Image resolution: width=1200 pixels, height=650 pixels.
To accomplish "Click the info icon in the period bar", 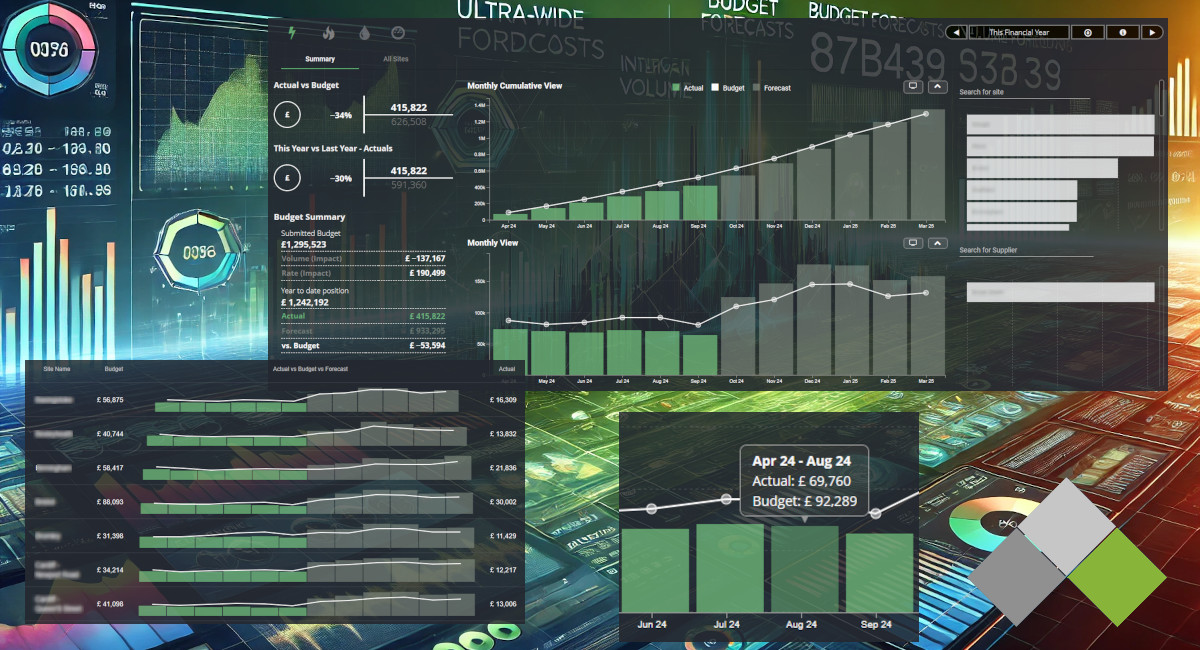I will 1123,32.
